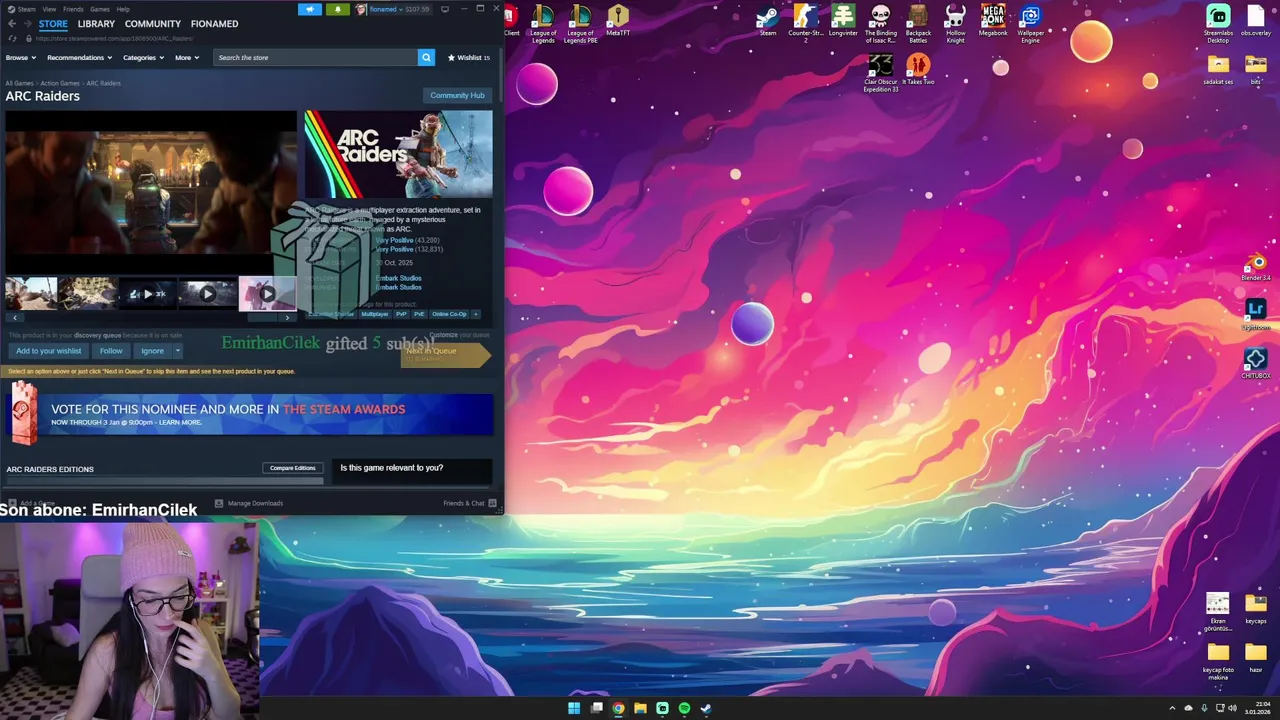Screen dimensions: 1280x720
Task: Click the Ignore button
Action: (x=152, y=351)
